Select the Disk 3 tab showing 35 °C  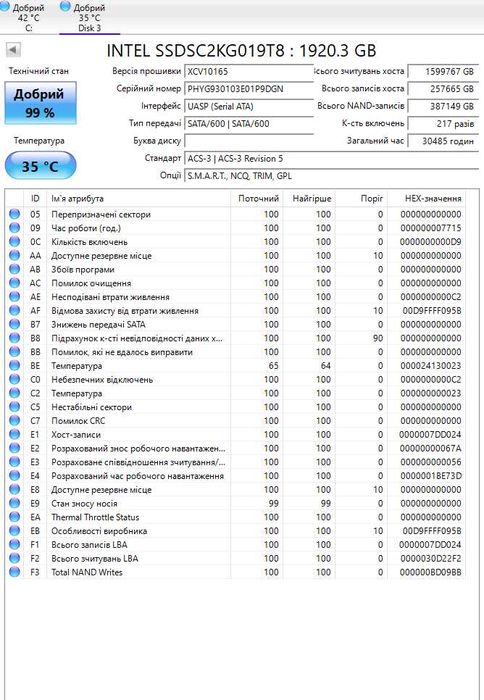(89, 18)
